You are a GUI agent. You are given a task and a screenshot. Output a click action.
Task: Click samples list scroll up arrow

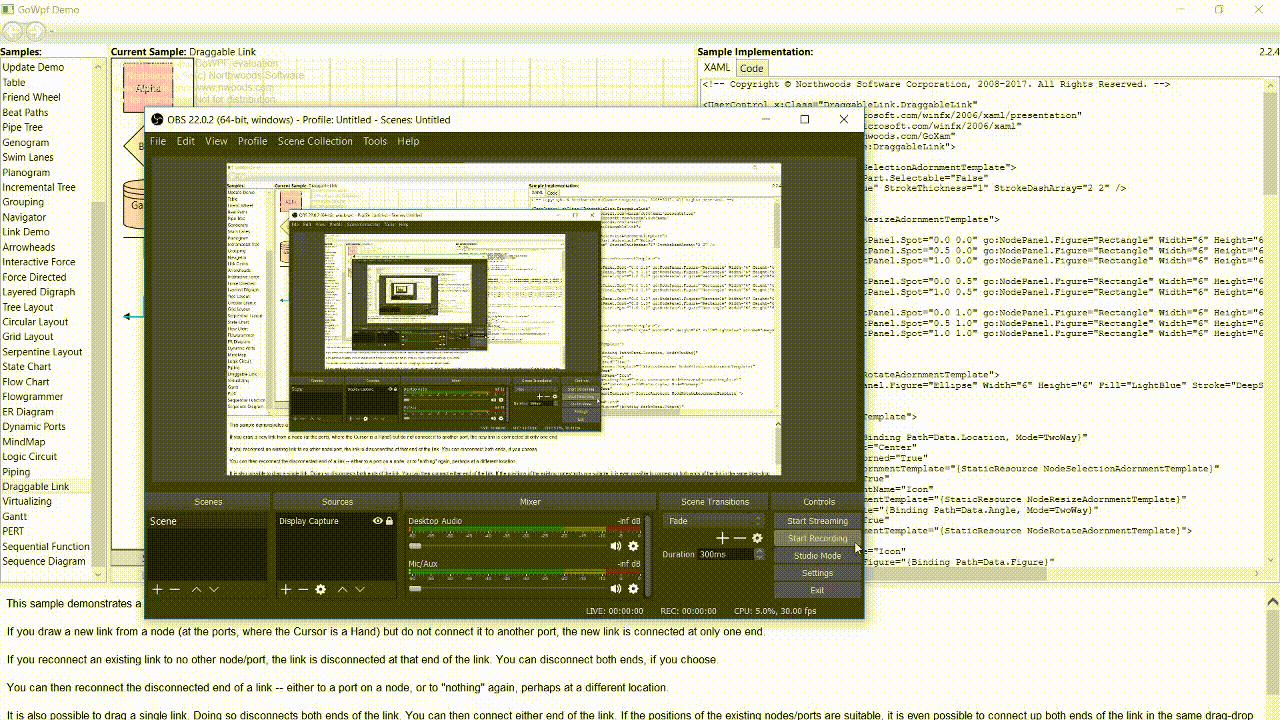tap(98, 66)
